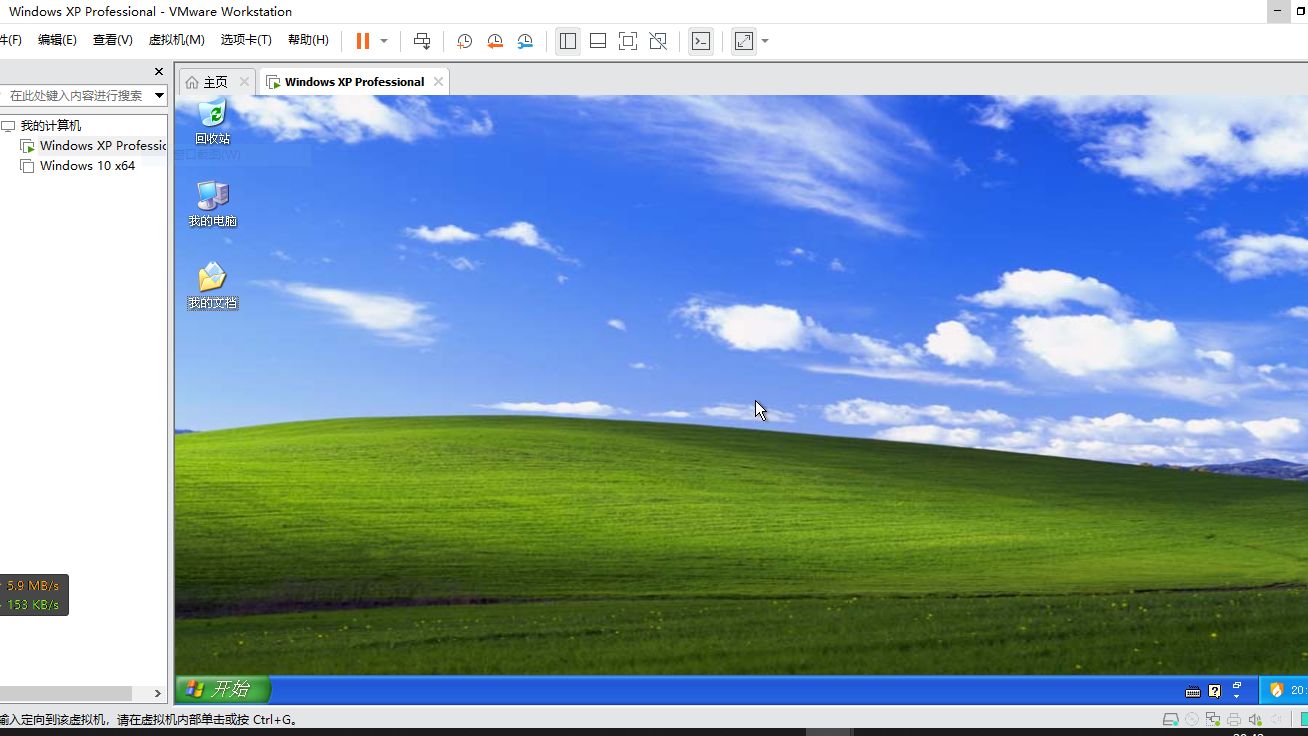Toggle the thumbnail bar view icon
The height and width of the screenshot is (736, 1308).
[x=598, y=41]
